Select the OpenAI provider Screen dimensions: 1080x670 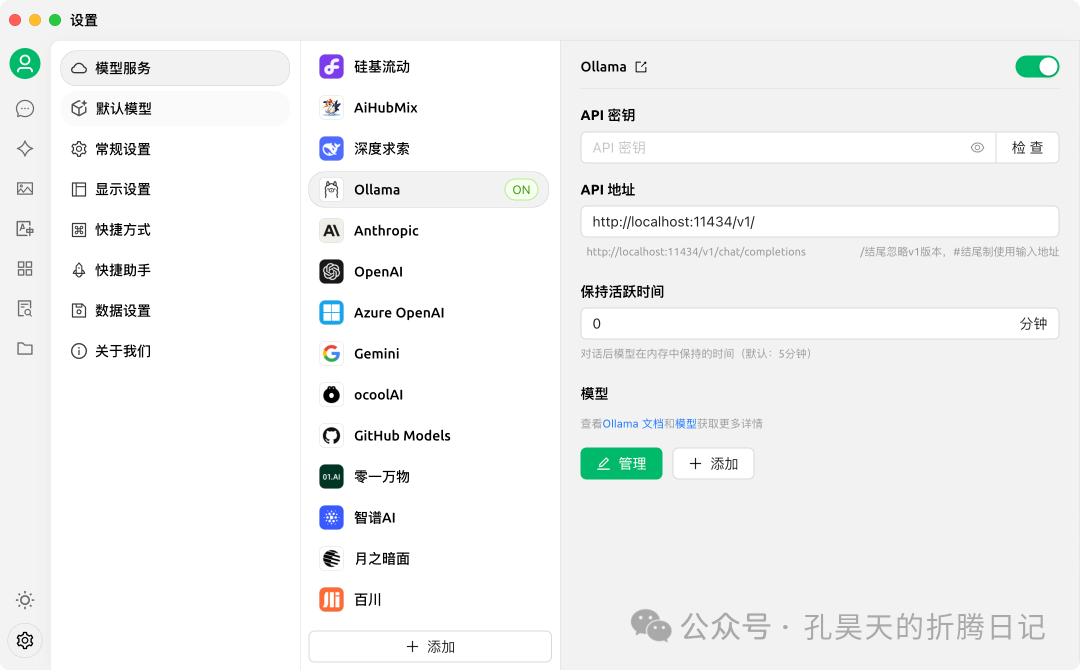pos(428,271)
